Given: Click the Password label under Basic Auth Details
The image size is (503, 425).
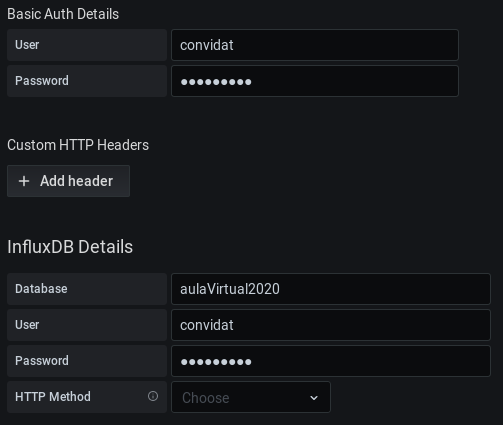Looking at the screenshot, I should click(42, 81).
